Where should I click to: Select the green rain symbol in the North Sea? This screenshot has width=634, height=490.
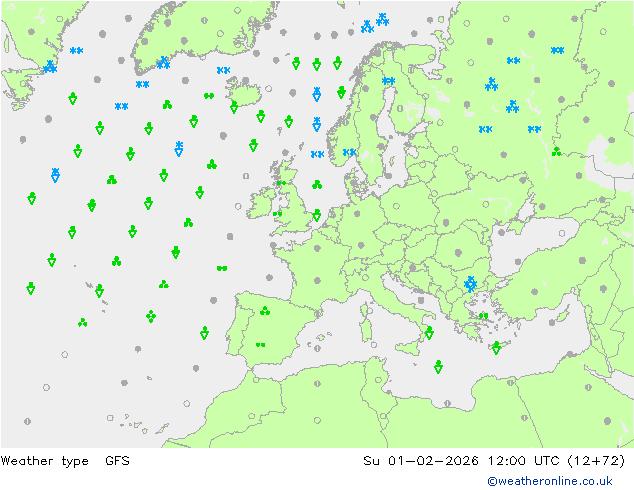317,185
